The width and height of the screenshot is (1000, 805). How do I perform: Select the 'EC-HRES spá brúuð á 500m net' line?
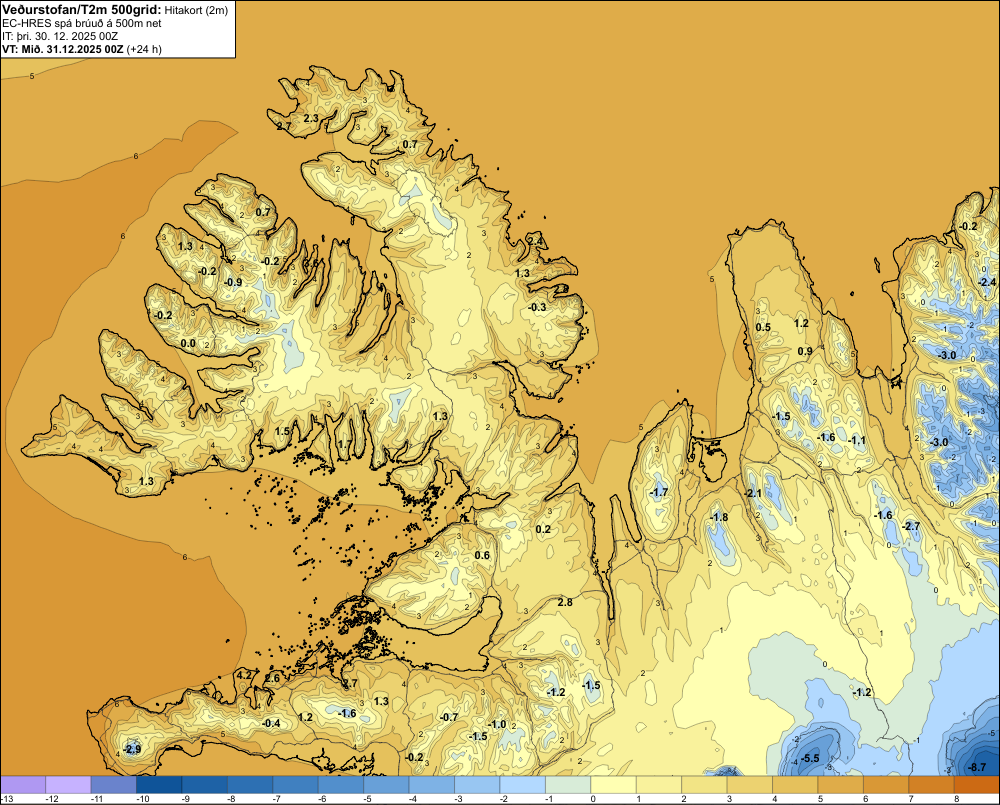(82, 23)
